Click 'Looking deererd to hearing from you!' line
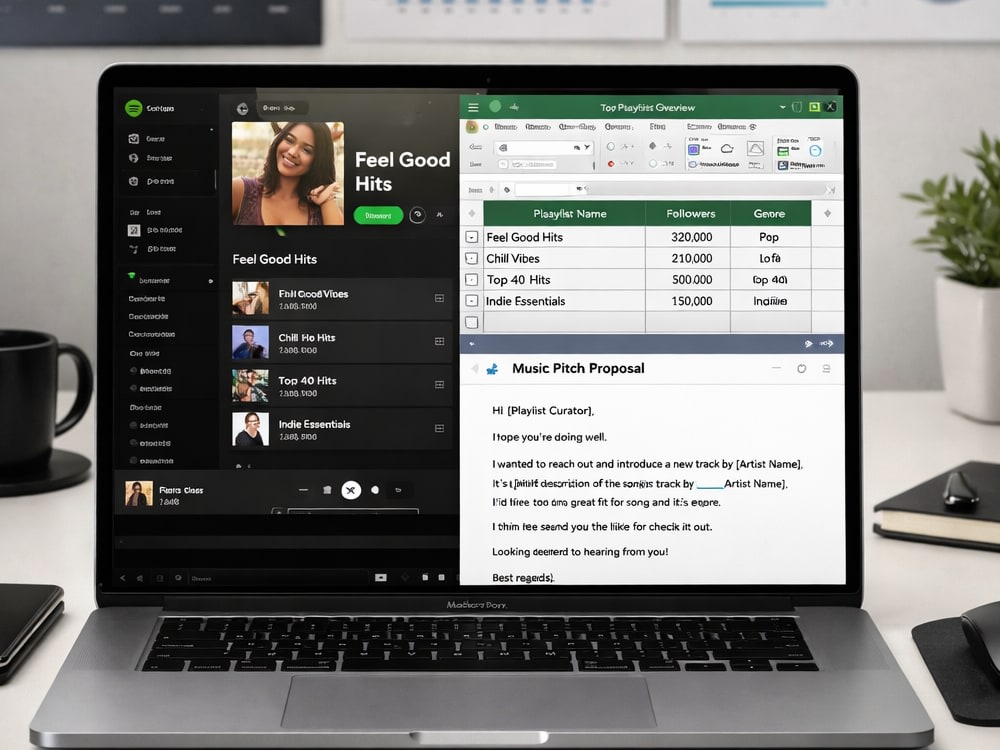1000x750 pixels. click(x=580, y=552)
